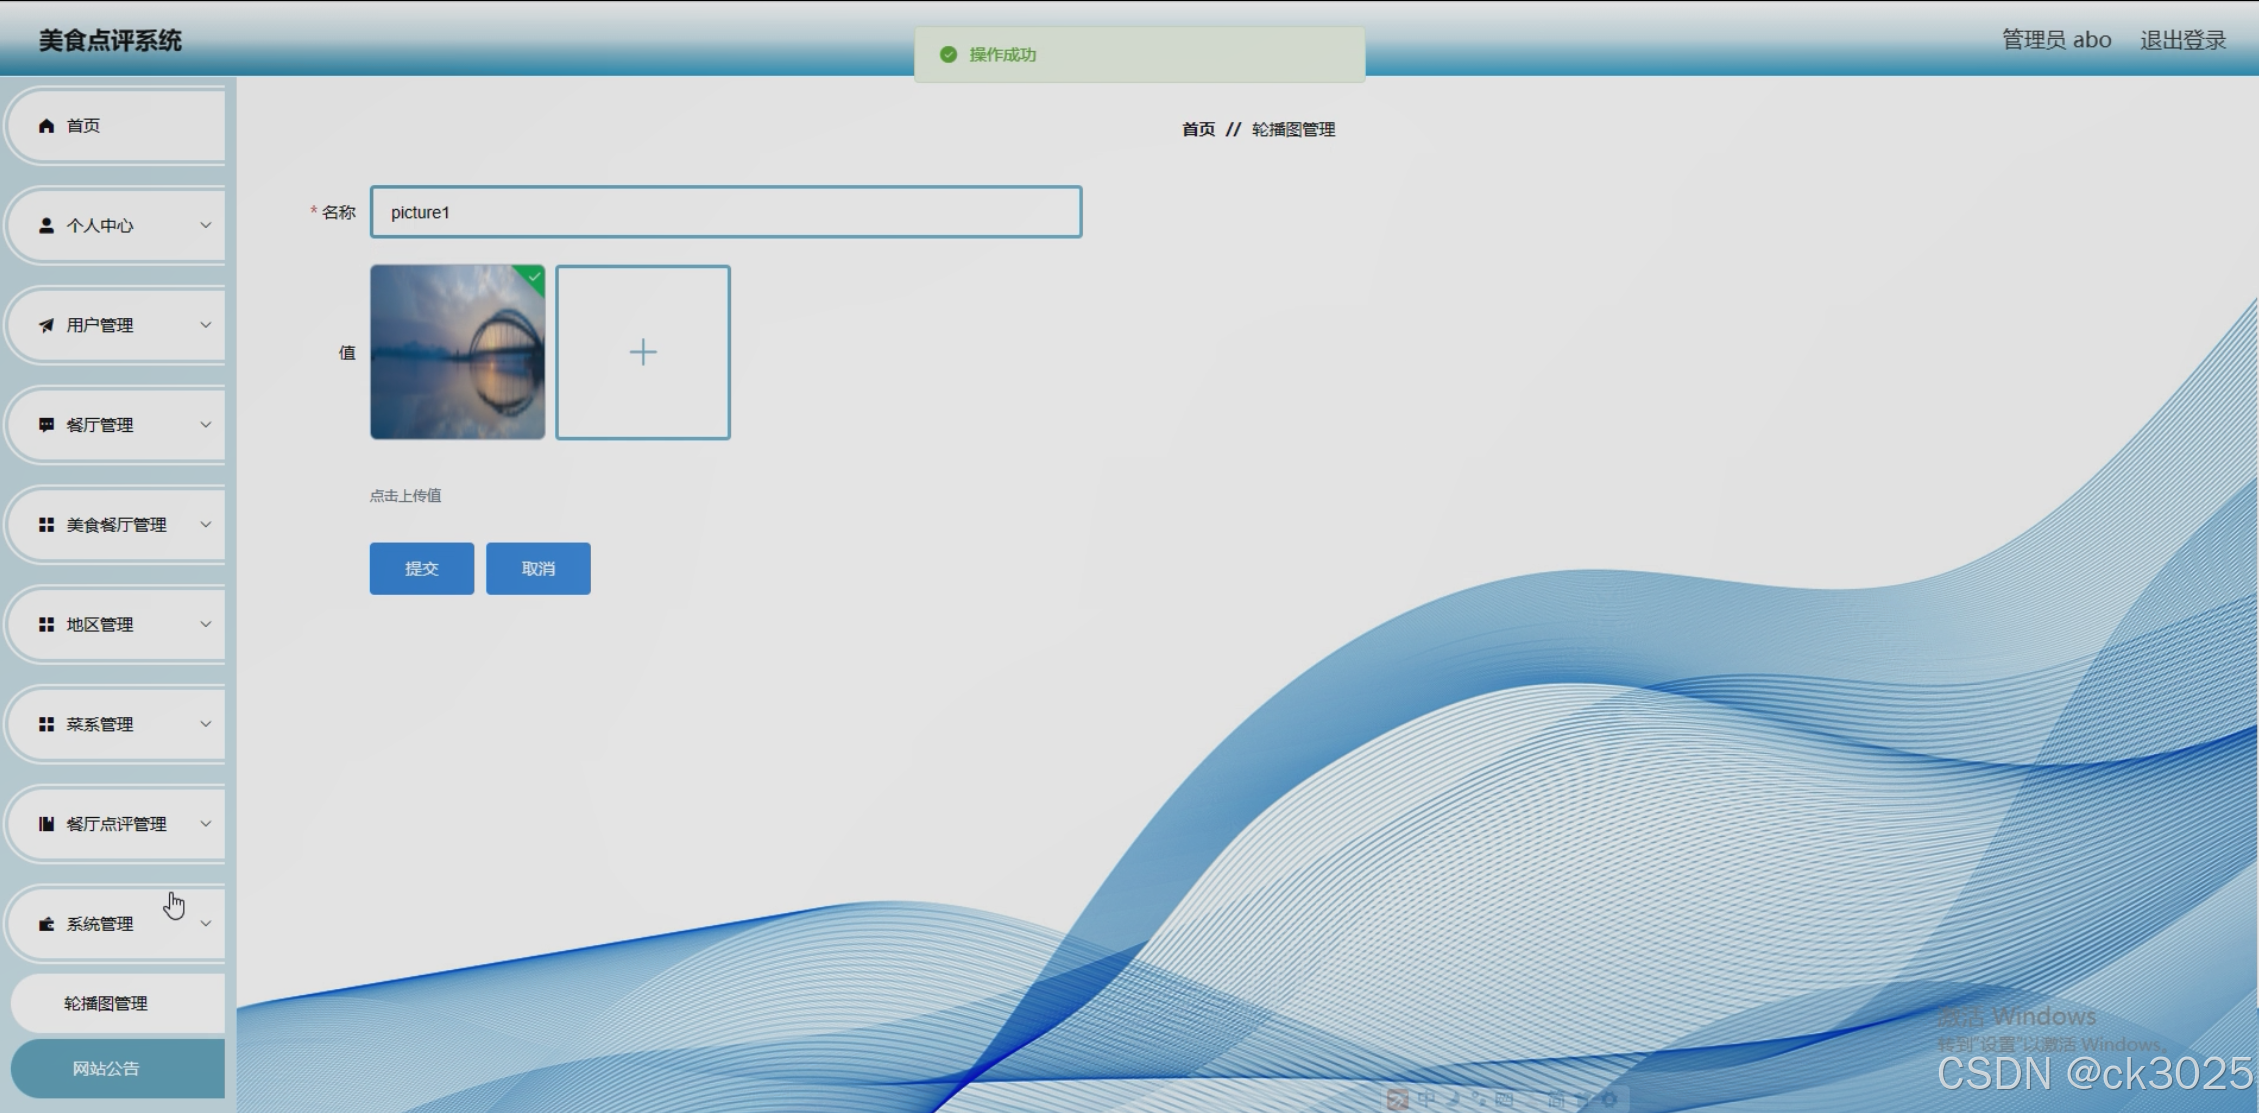Image resolution: width=2259 pixels, height=1113 pixels.
Task: Click 退出登录 to log out
Action: point(2182,40)
